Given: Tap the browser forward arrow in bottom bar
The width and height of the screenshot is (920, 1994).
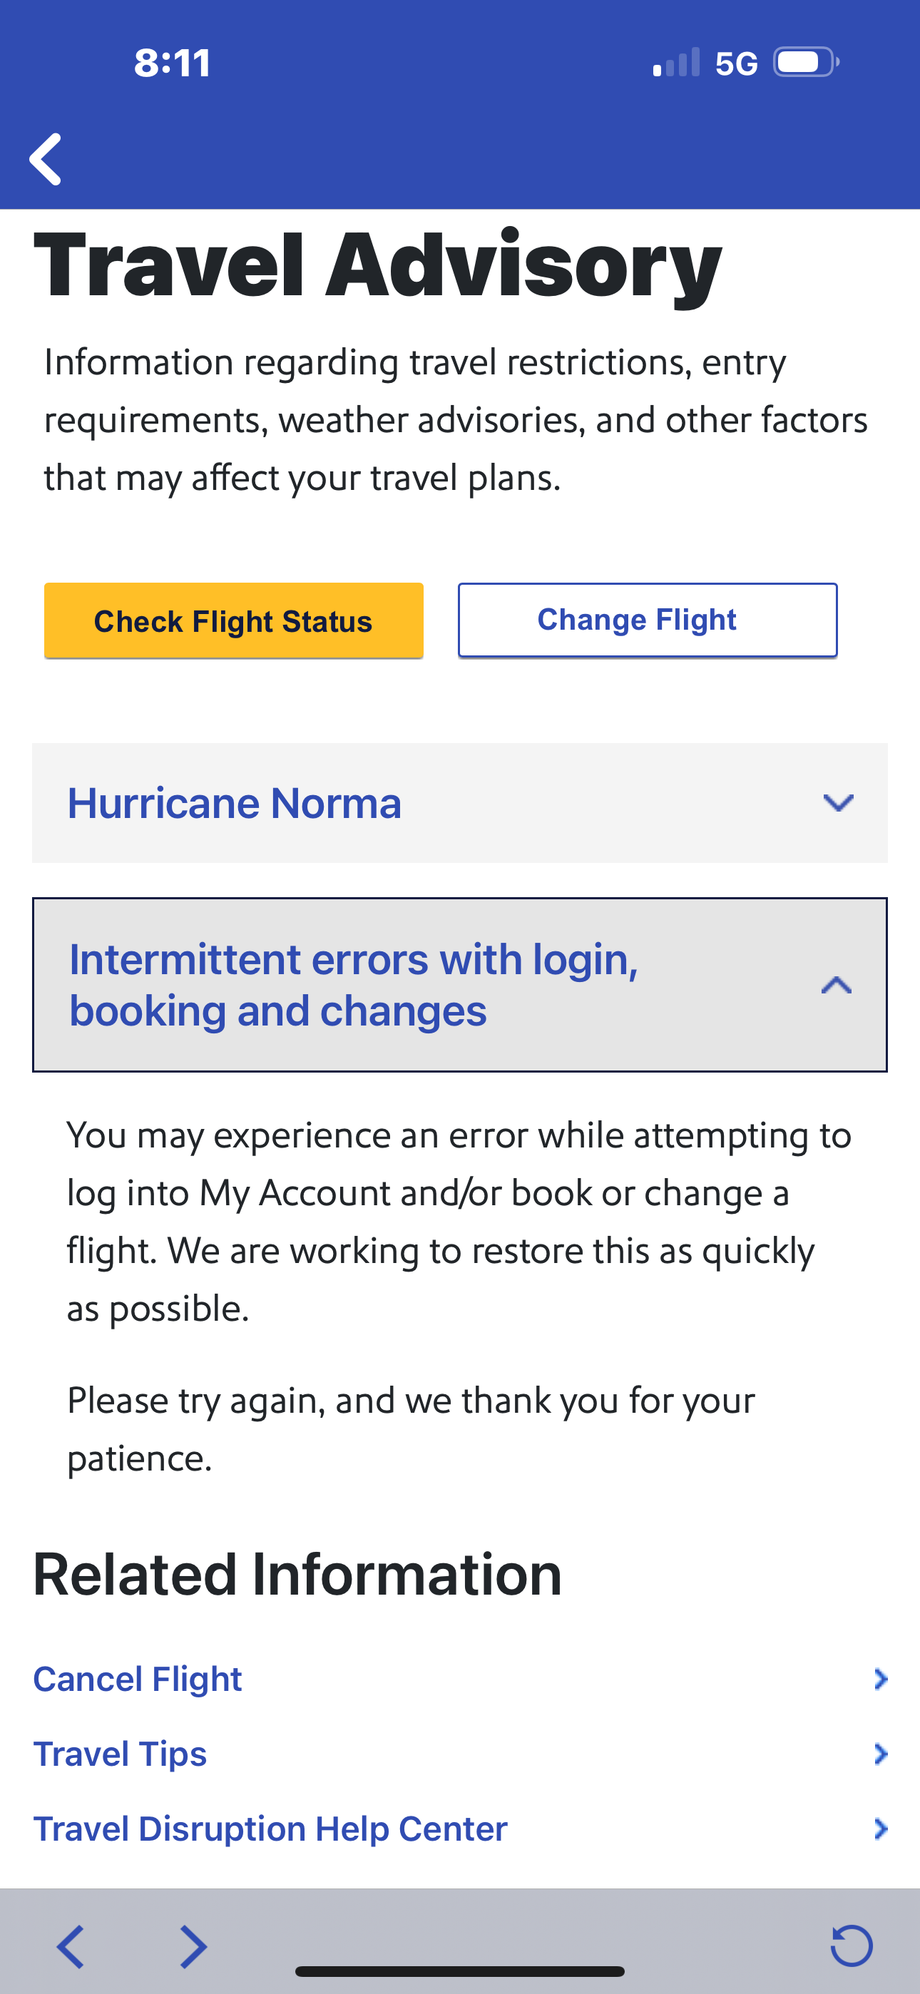Looking at the screenshot, I should (193, 1946).
